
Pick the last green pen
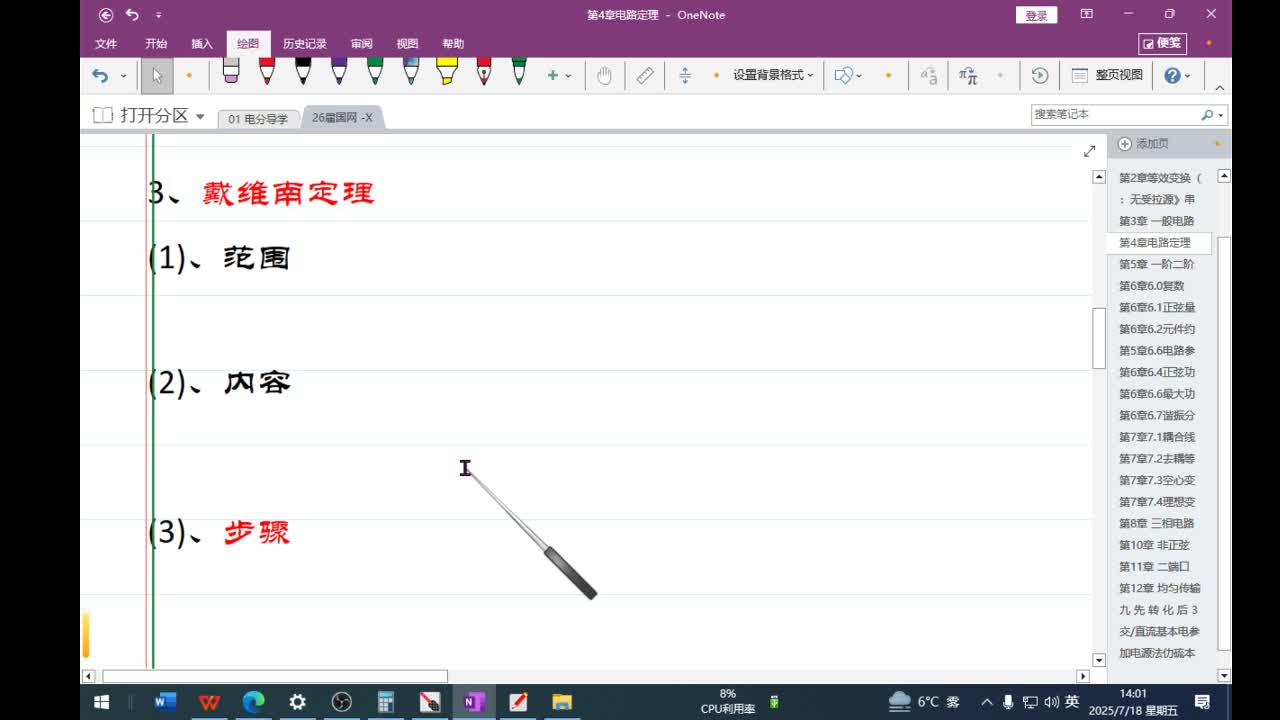pos(519,72)
